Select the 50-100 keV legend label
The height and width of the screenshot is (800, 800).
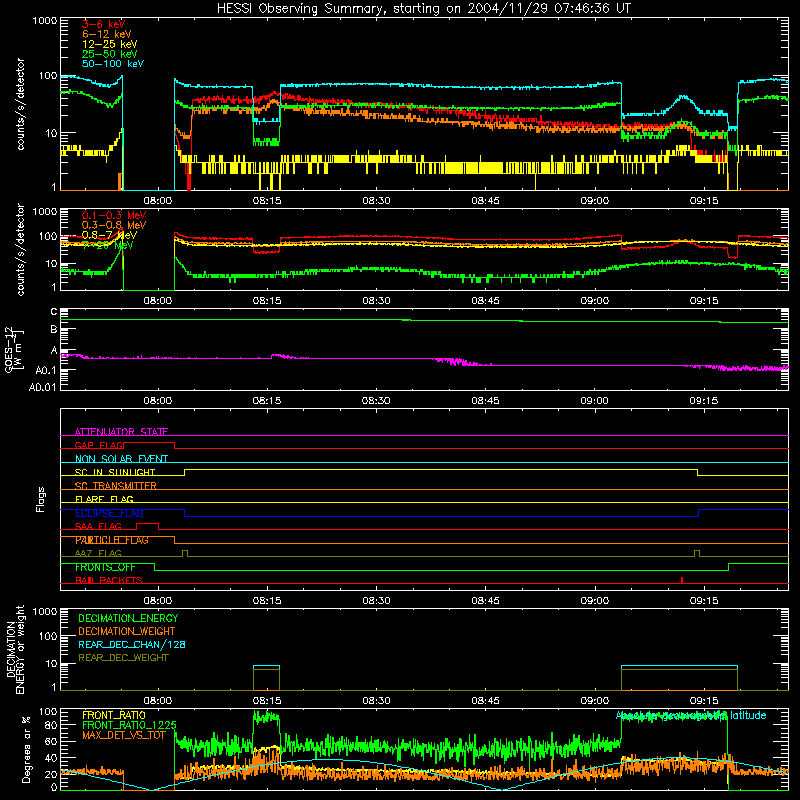pyautogui.click(x=113, y=64)
